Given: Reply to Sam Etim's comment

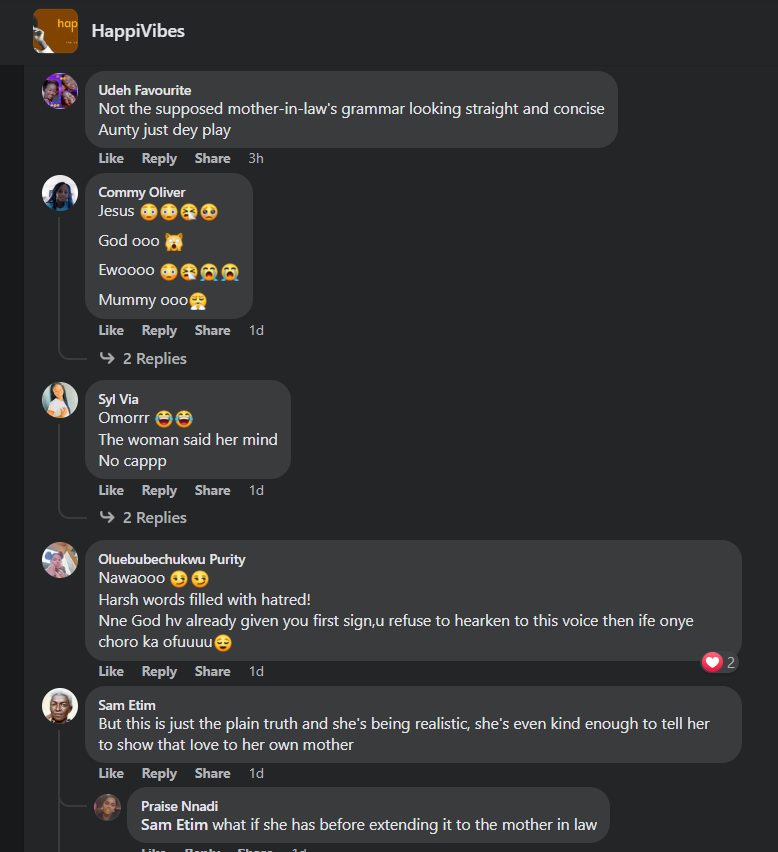Looking at the screenshot, I should (x=159, y=773).
